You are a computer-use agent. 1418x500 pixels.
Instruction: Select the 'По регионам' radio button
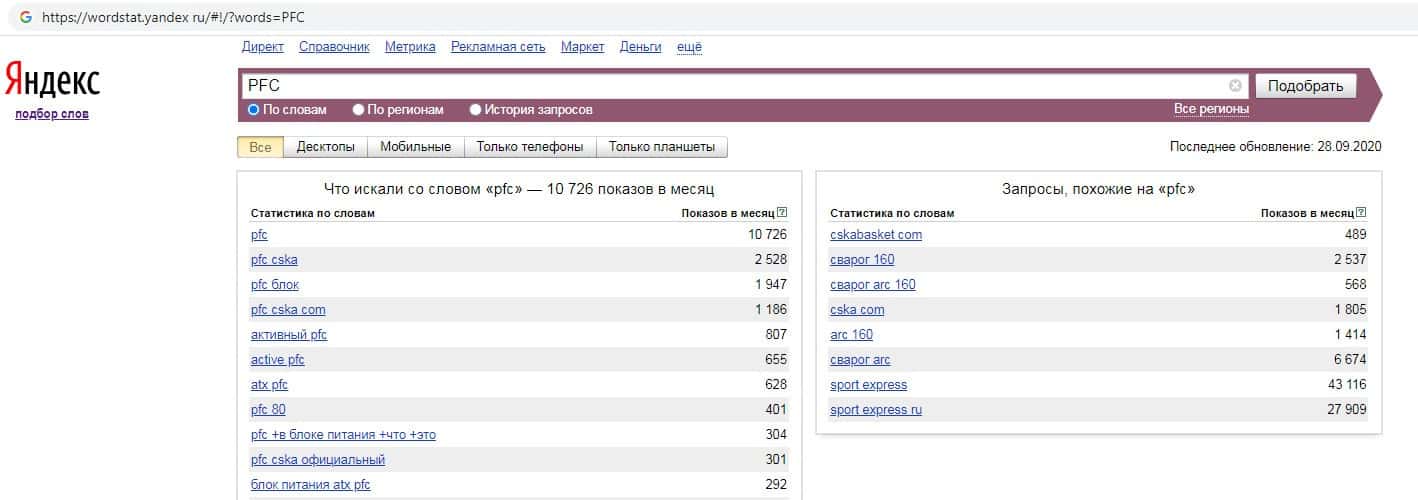[360, 110]
